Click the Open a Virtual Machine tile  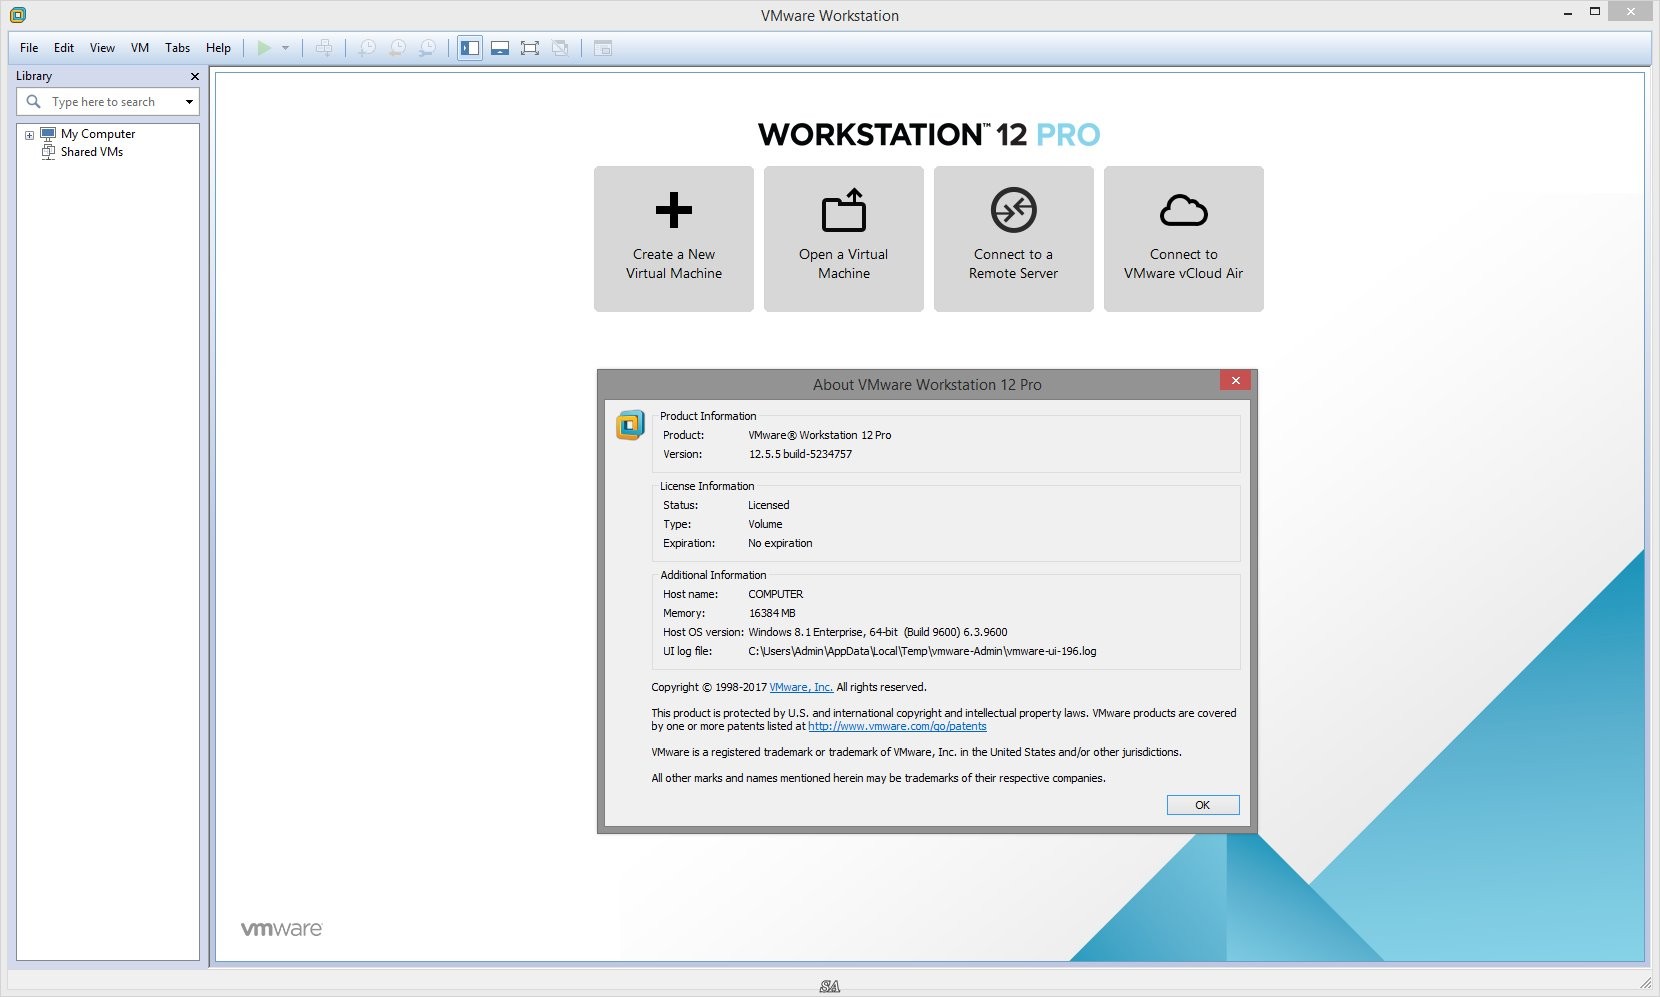pyautogui.click(x=844, y=239)
